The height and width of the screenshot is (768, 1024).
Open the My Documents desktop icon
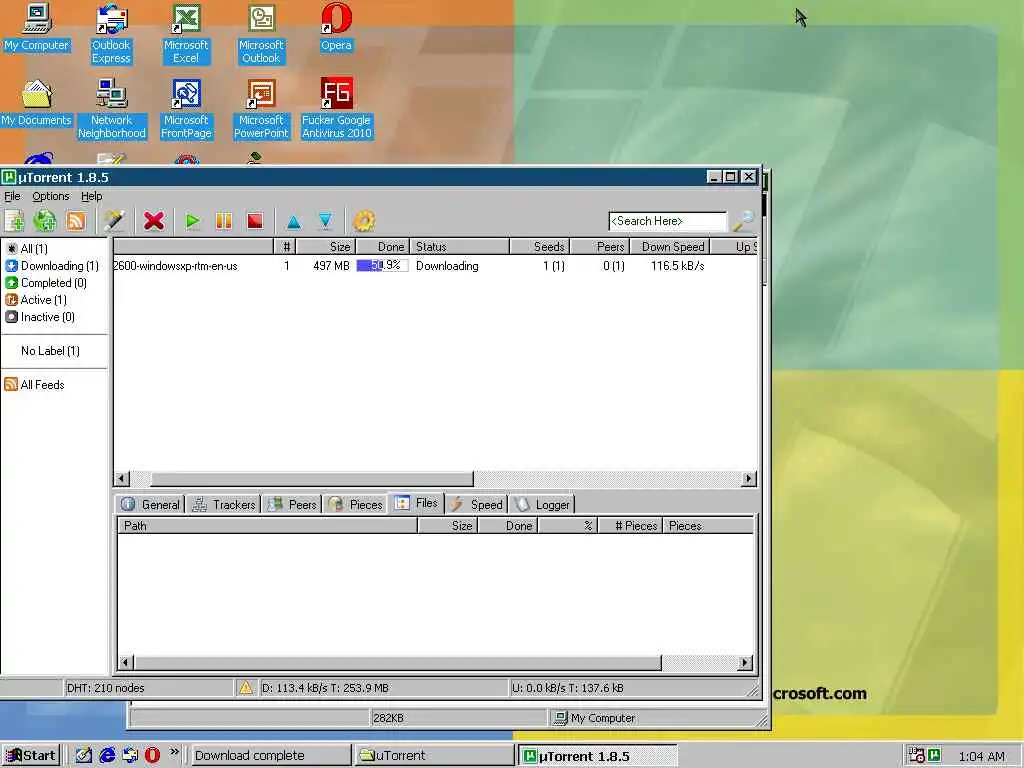pyautogui.click(x=37, y=103)
